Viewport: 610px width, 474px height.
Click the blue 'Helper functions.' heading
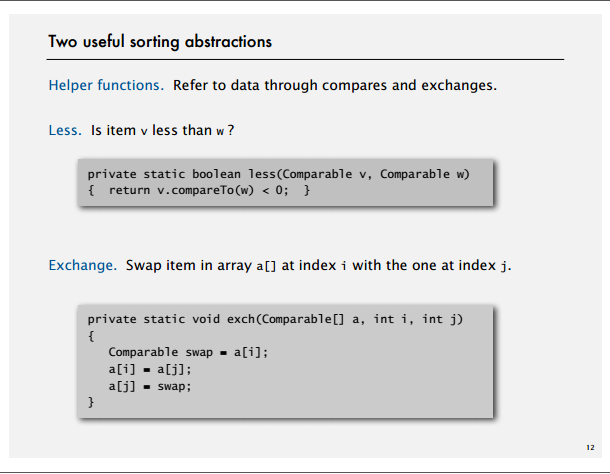(x=106, y=85)
